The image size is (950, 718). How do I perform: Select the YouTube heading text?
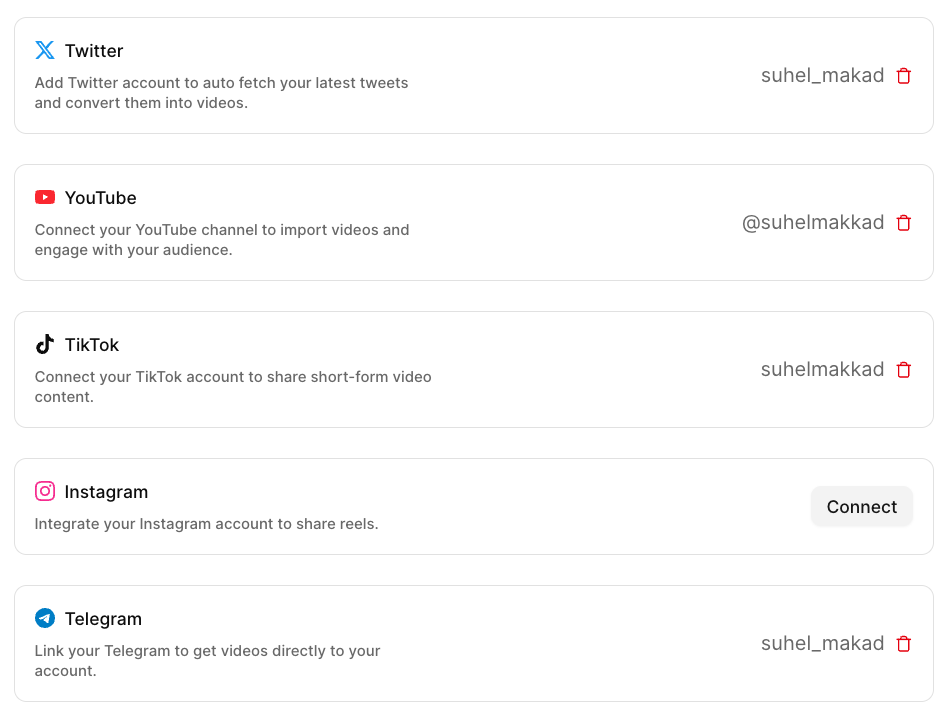101,198
